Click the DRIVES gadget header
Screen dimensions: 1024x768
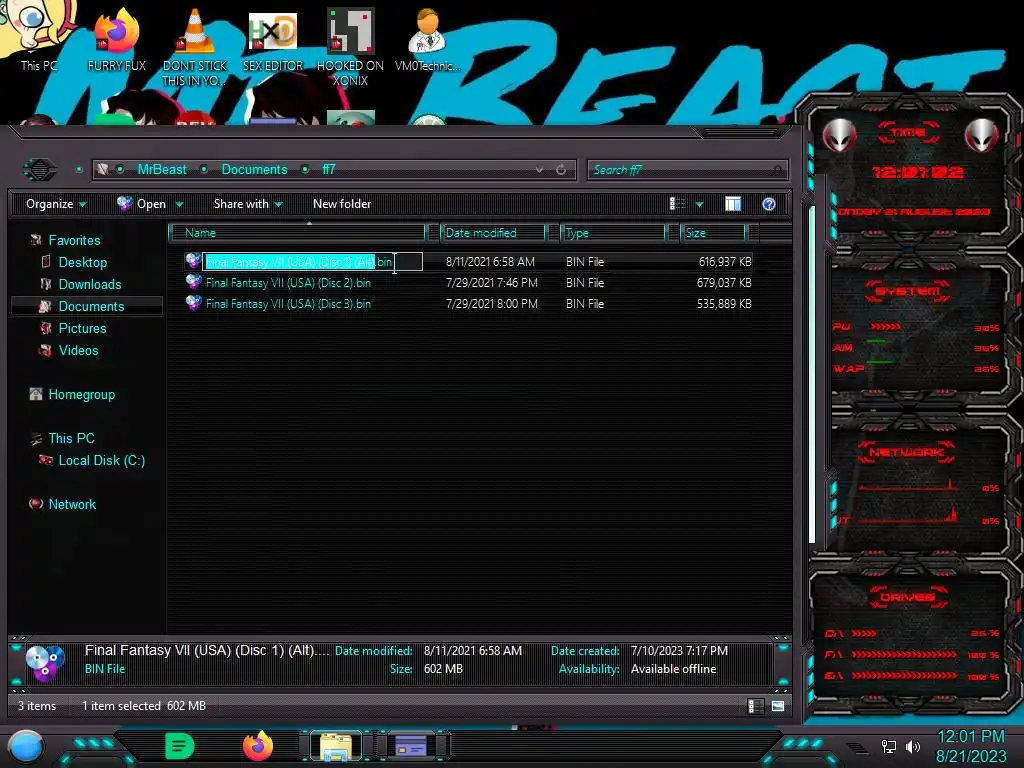(x=908, y=597)
